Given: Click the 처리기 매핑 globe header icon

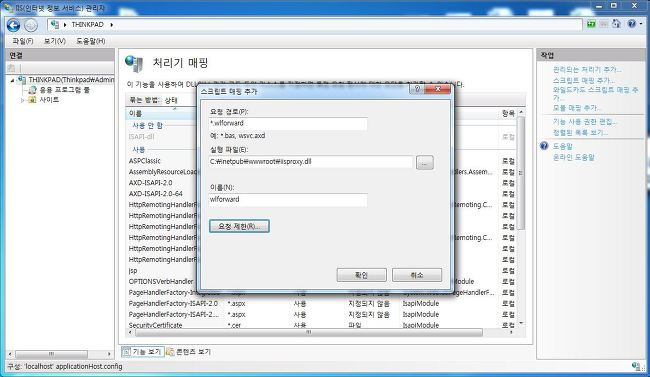Looking at the screenshot, I should [134, 63].
